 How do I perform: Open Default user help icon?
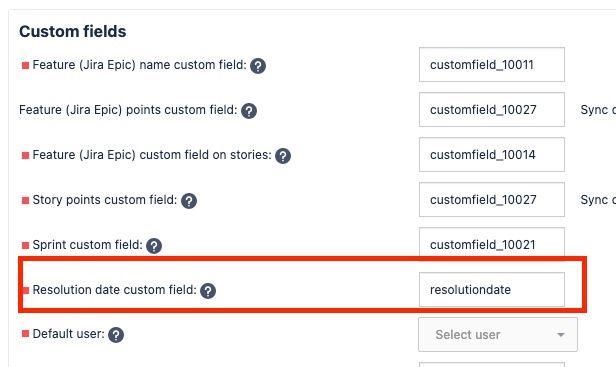116,335
